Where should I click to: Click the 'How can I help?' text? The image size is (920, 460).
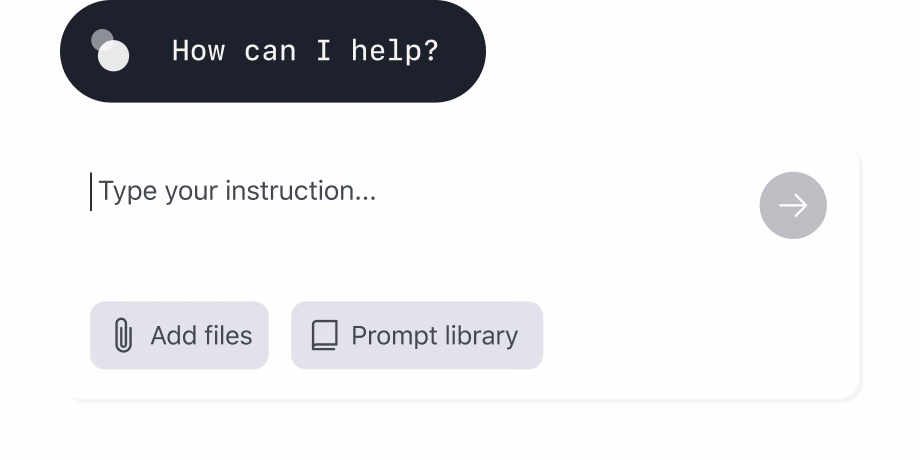(305, 51)
